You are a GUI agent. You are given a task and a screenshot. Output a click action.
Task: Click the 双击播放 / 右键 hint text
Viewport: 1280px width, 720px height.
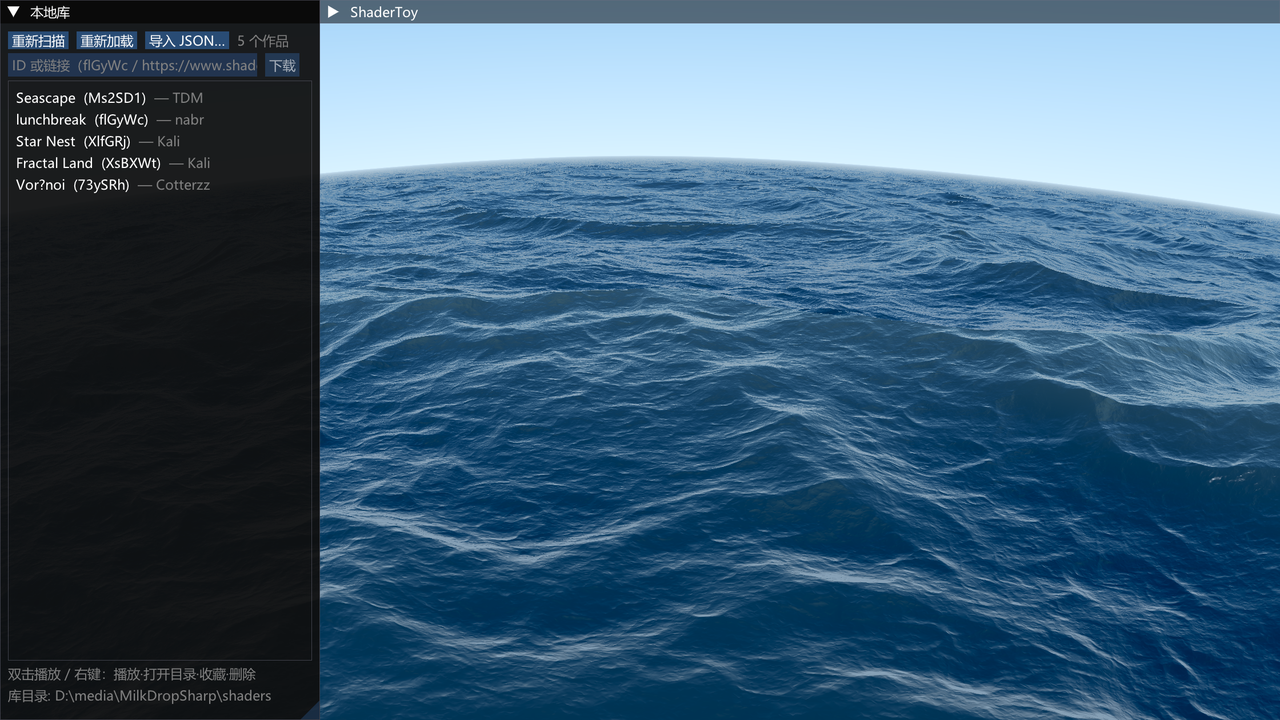point(132,675)
